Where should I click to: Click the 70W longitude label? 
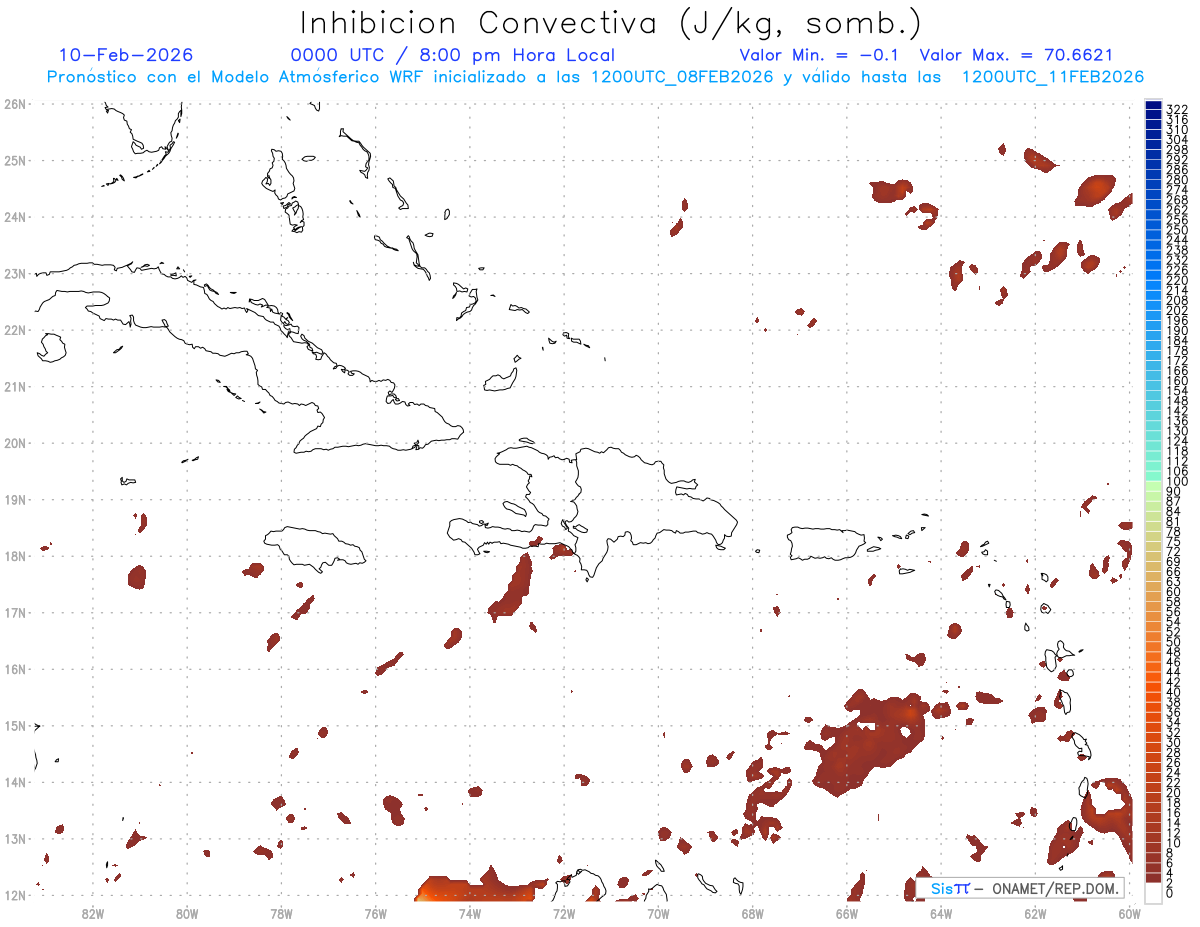tap(658, 912)
